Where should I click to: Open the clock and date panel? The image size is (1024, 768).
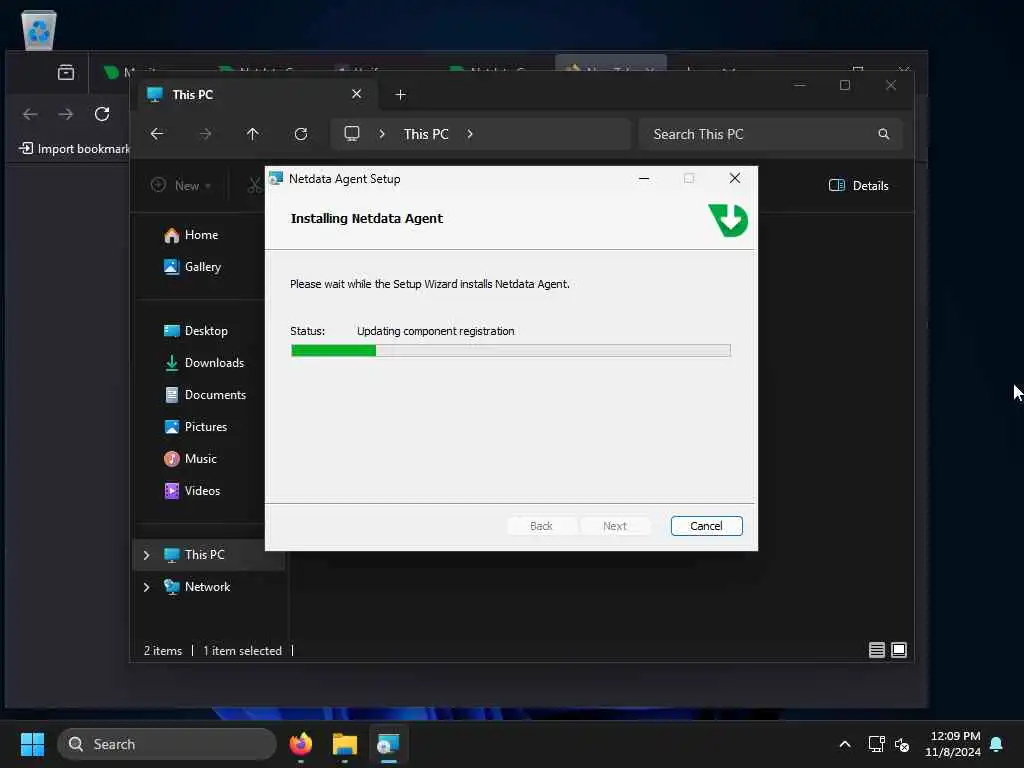pyautogui.click(x=952, y=744)
